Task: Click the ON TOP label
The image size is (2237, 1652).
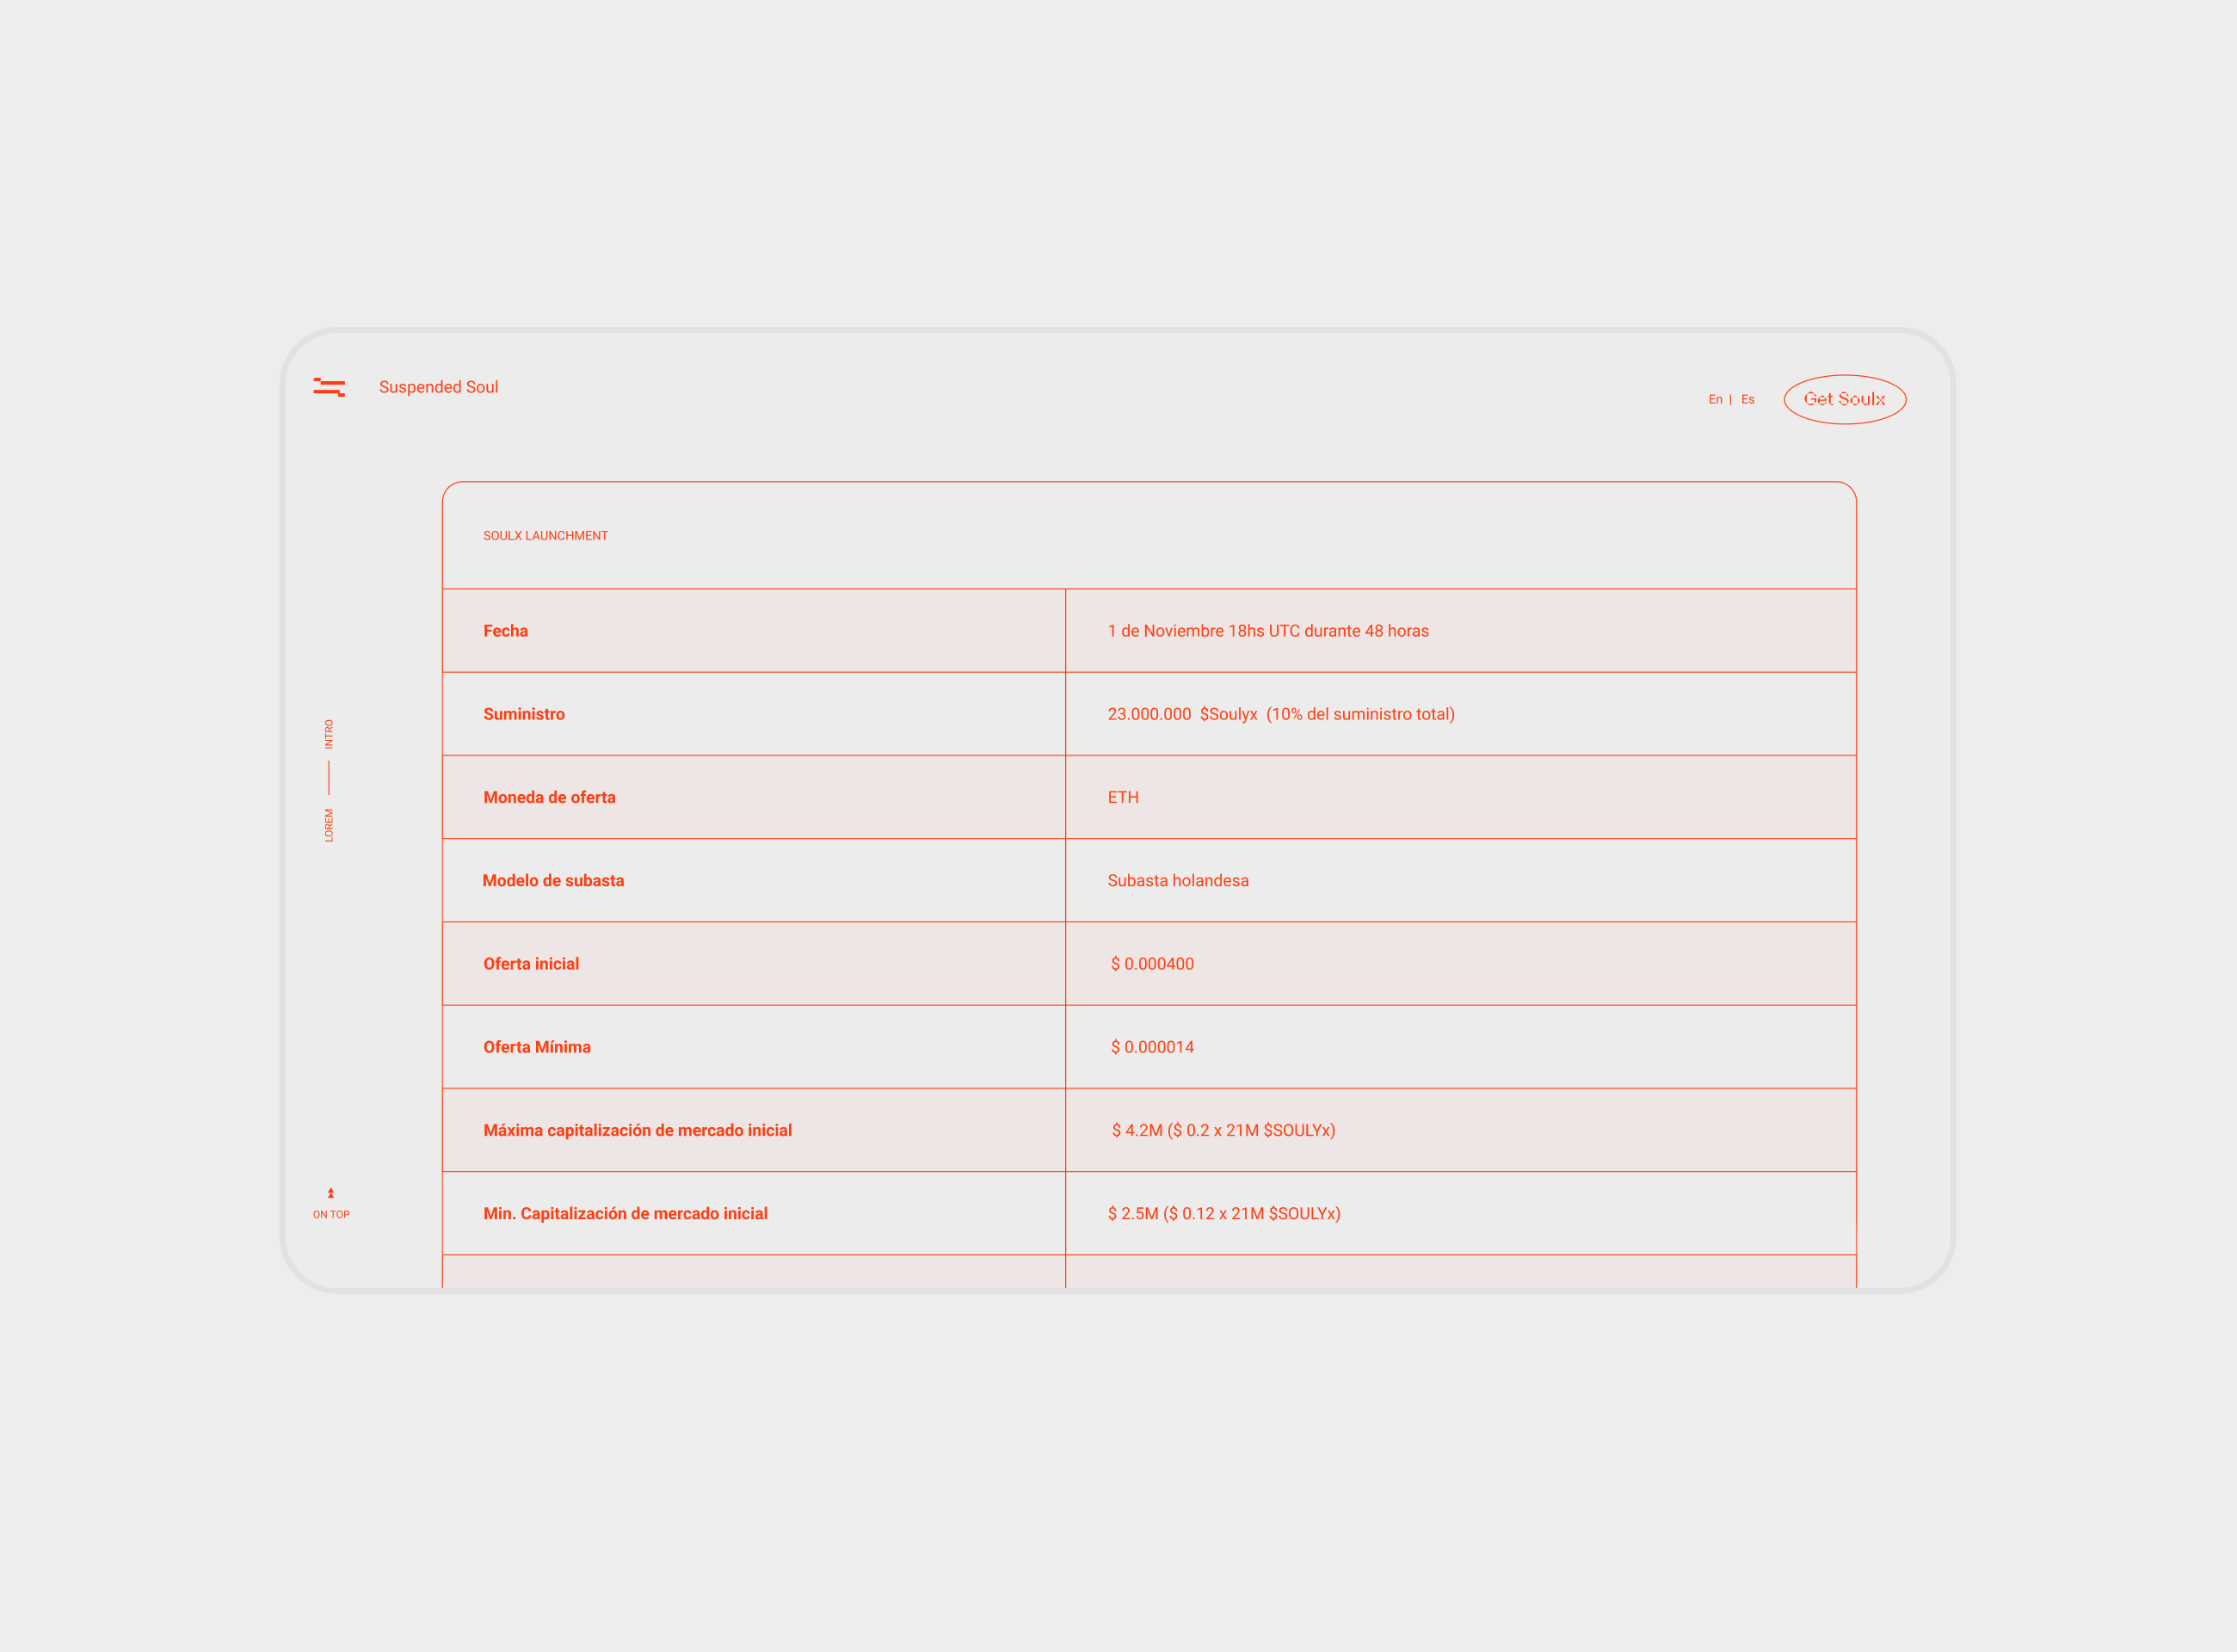Action: coord(331,1214)
